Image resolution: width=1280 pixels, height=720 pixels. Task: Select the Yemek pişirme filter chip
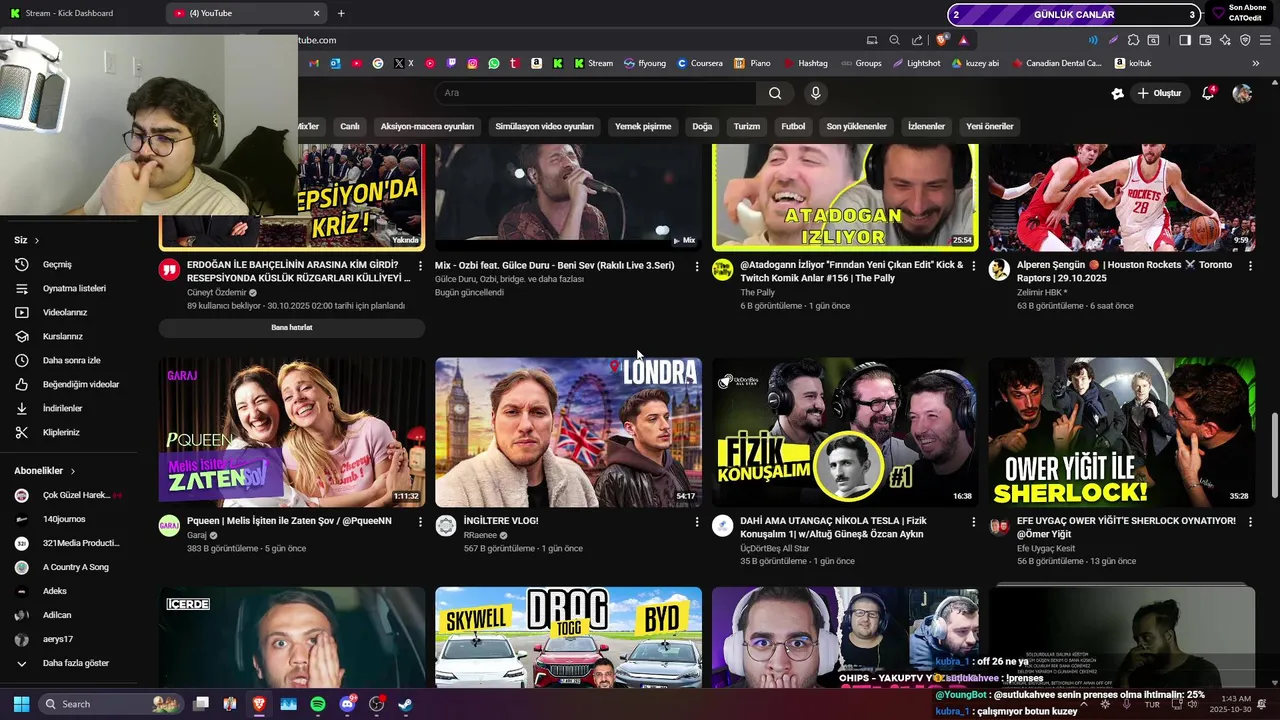[643, 127]
